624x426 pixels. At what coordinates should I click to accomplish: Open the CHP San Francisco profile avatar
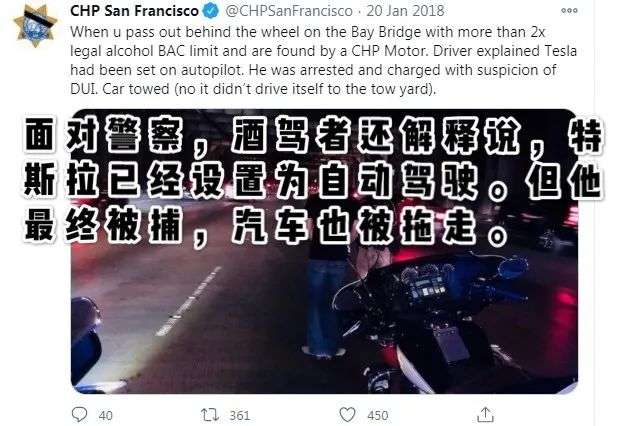35,25
